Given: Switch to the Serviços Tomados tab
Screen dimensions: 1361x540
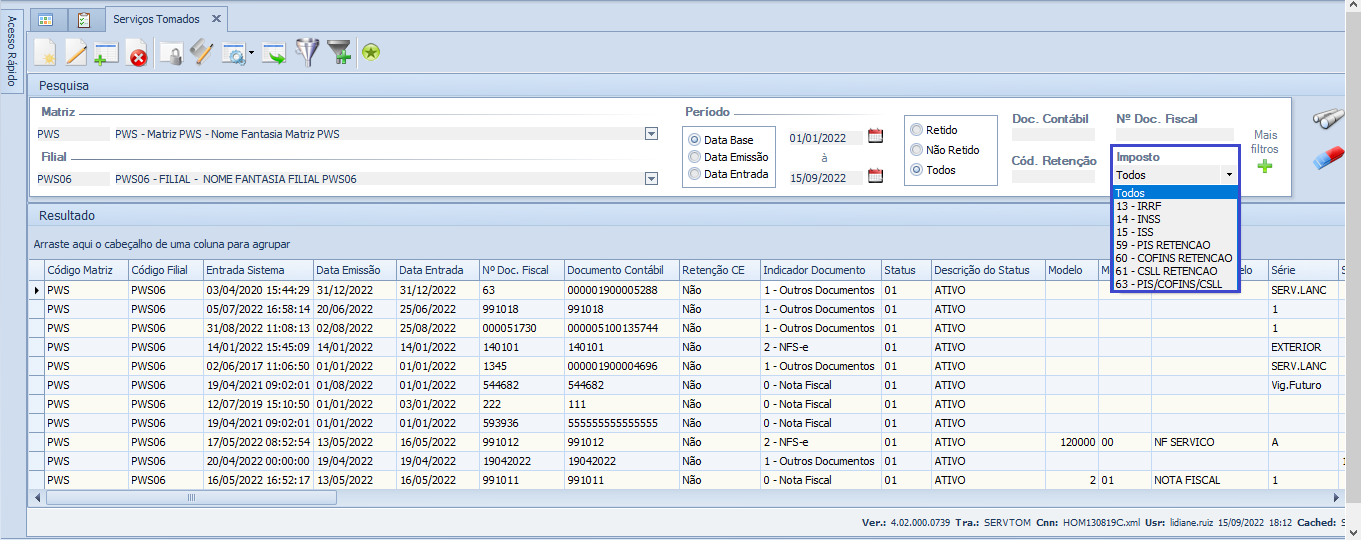Looking at the screenshot, I should (156, 19).
